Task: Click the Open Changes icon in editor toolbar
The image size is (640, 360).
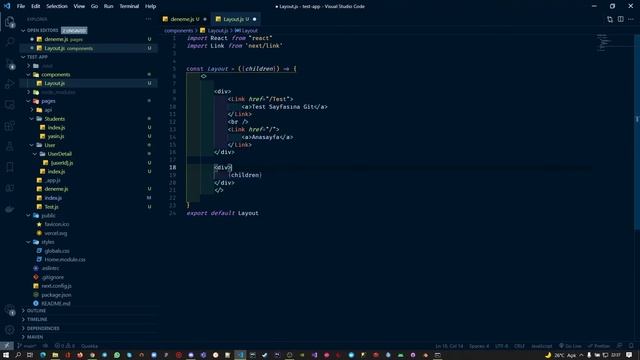Action: (x=610, y=19)
